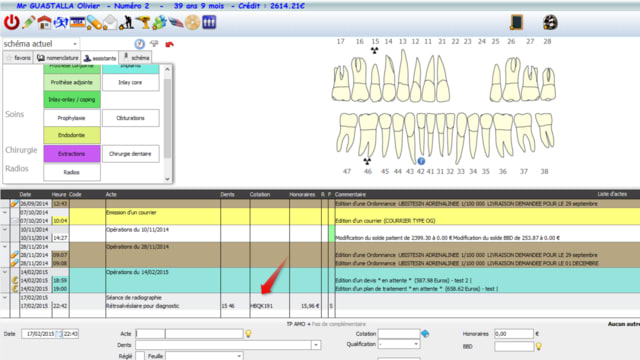Expand the Dents dropdown arrow
Image resolution: width=640 pixels, height=360 pixels.
pyautogui.click(x=316, y=345)
